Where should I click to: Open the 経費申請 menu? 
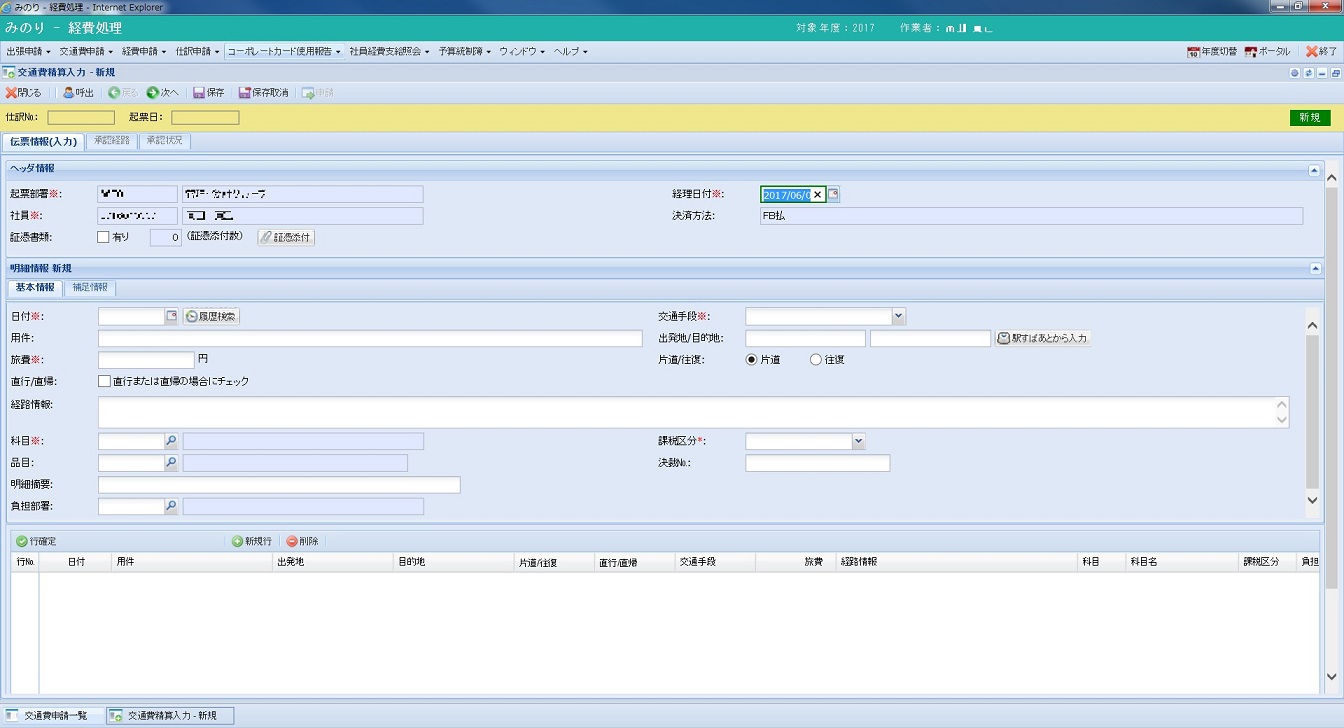pyautogui.click(x=144, y=51)
